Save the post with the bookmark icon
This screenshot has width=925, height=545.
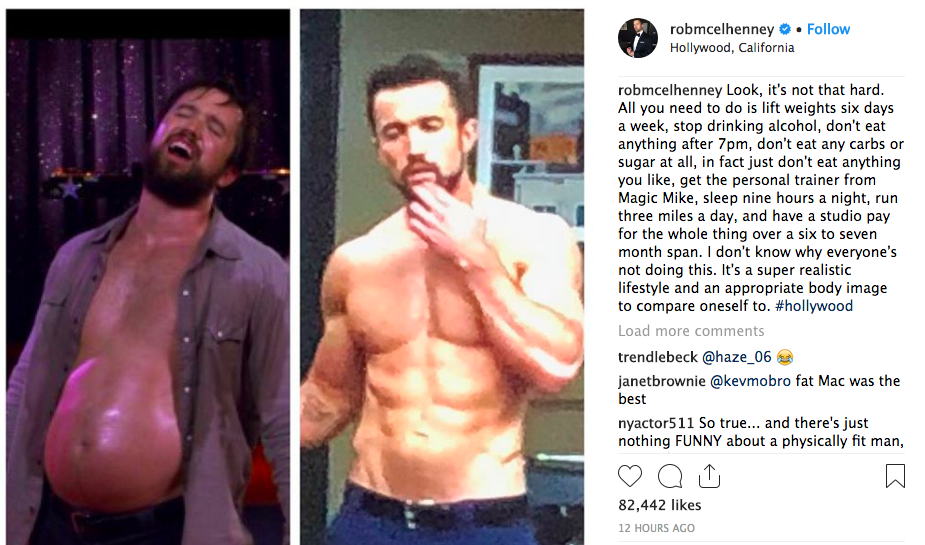point(894,475)
